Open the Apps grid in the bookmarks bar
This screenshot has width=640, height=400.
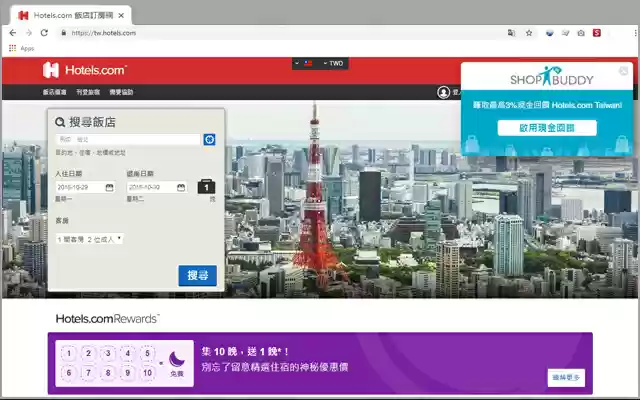click(13, 48)
